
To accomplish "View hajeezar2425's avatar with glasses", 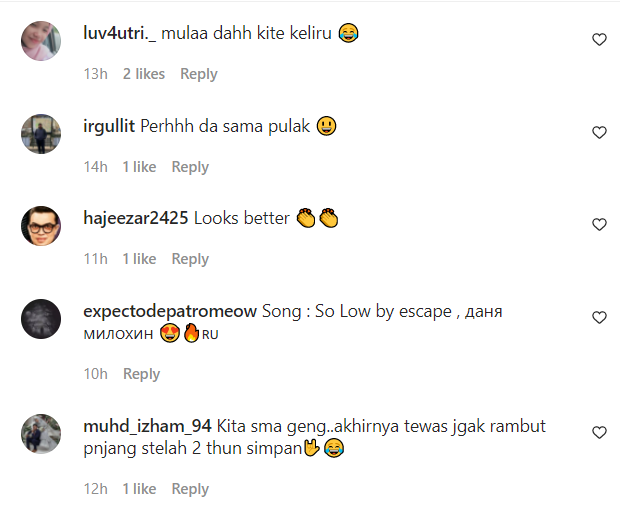I will [41, 226].
